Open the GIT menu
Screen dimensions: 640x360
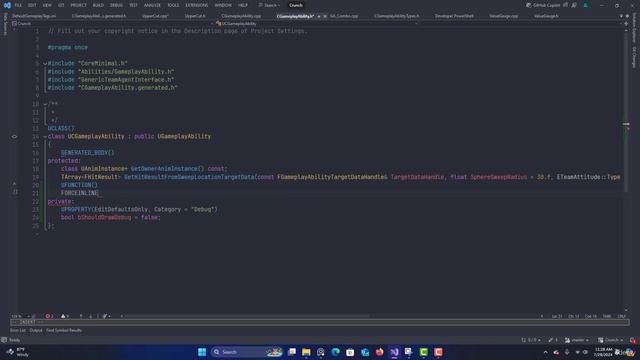61,5
